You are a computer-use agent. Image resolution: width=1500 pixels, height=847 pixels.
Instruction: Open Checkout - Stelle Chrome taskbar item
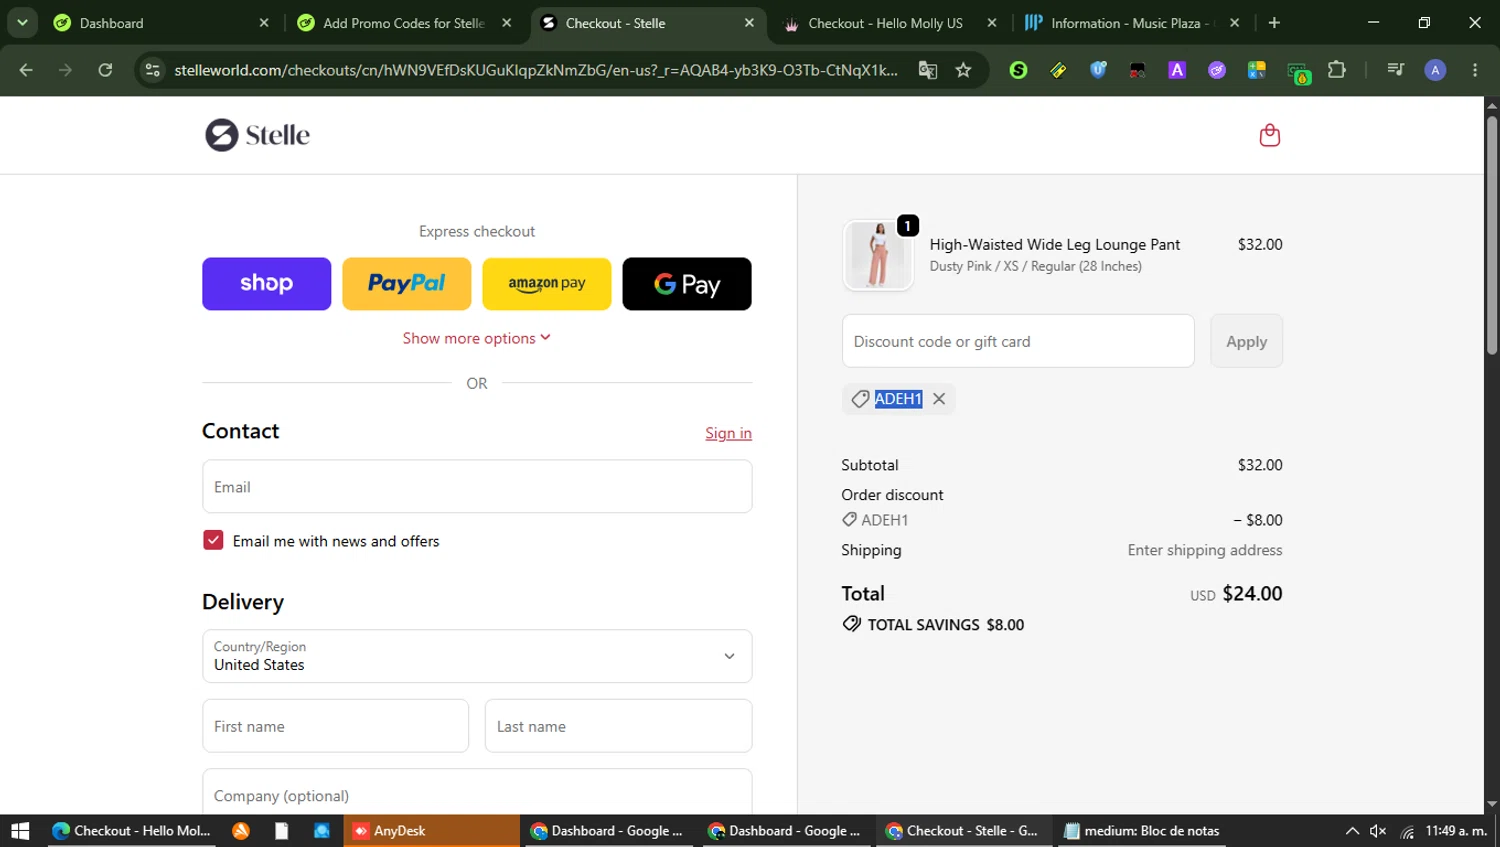pos(964,831)
